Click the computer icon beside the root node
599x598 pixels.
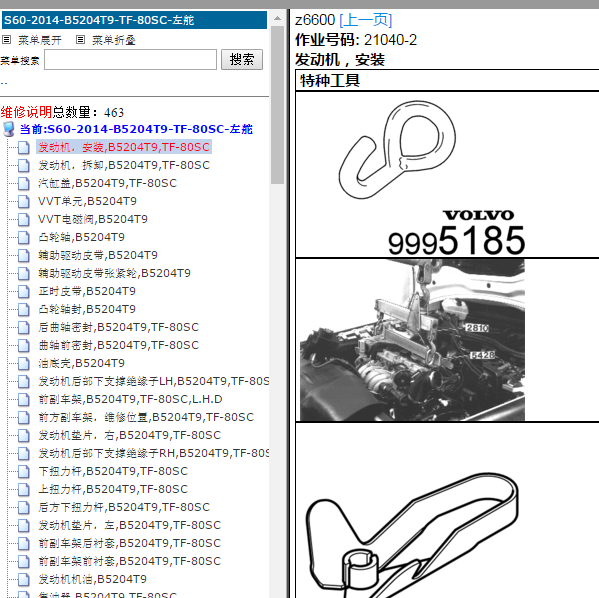pyautogui.click(x=8, y=129)
